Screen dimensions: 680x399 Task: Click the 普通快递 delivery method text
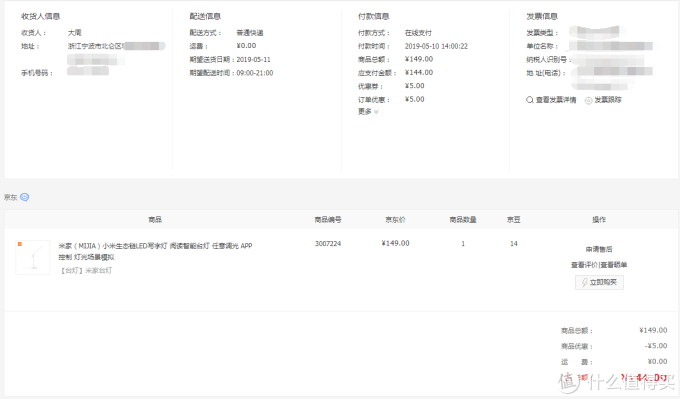coord(250,33)
